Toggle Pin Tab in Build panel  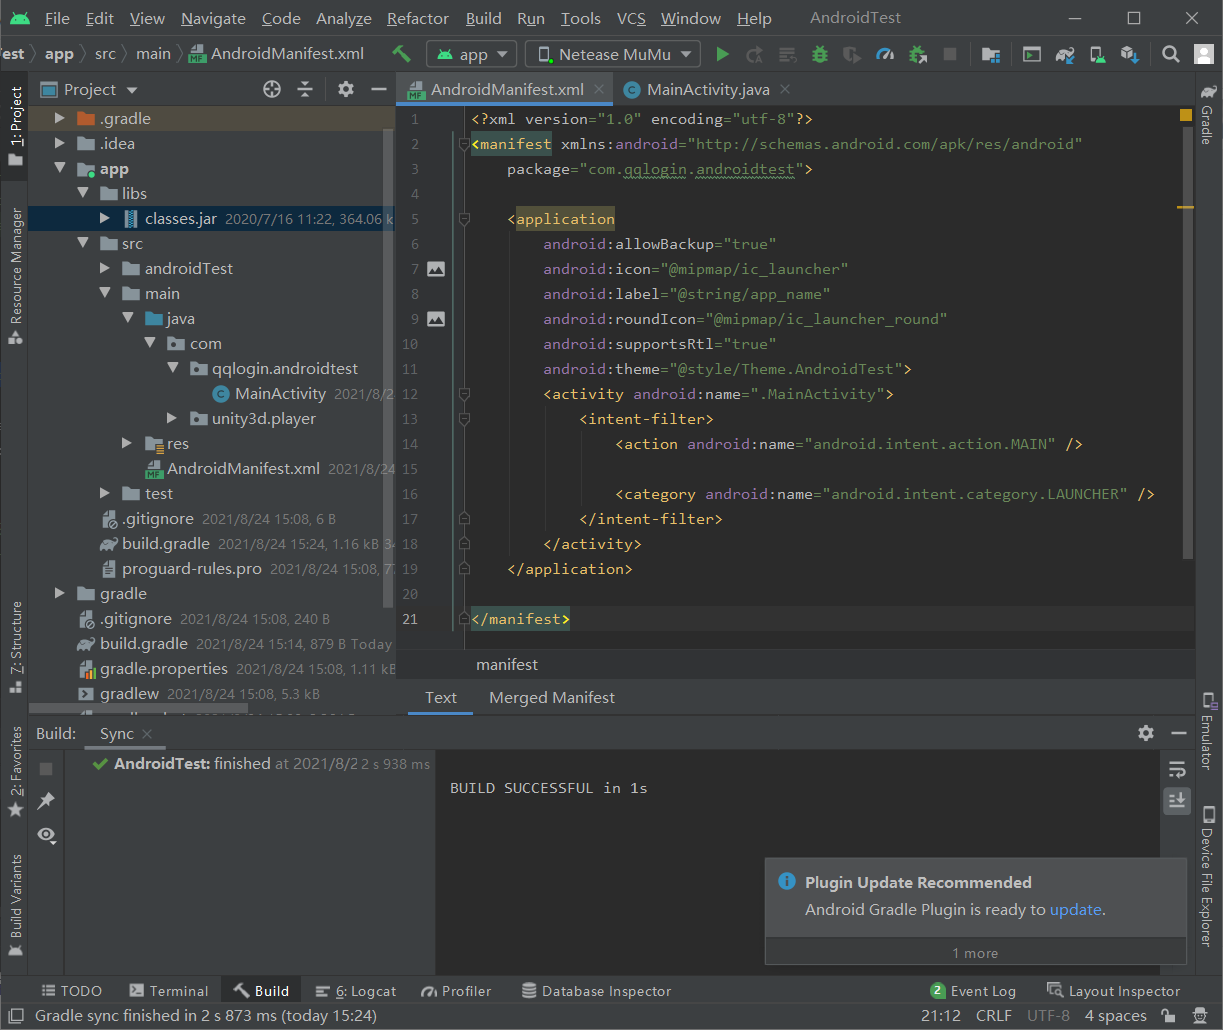[x=46, y=801]
